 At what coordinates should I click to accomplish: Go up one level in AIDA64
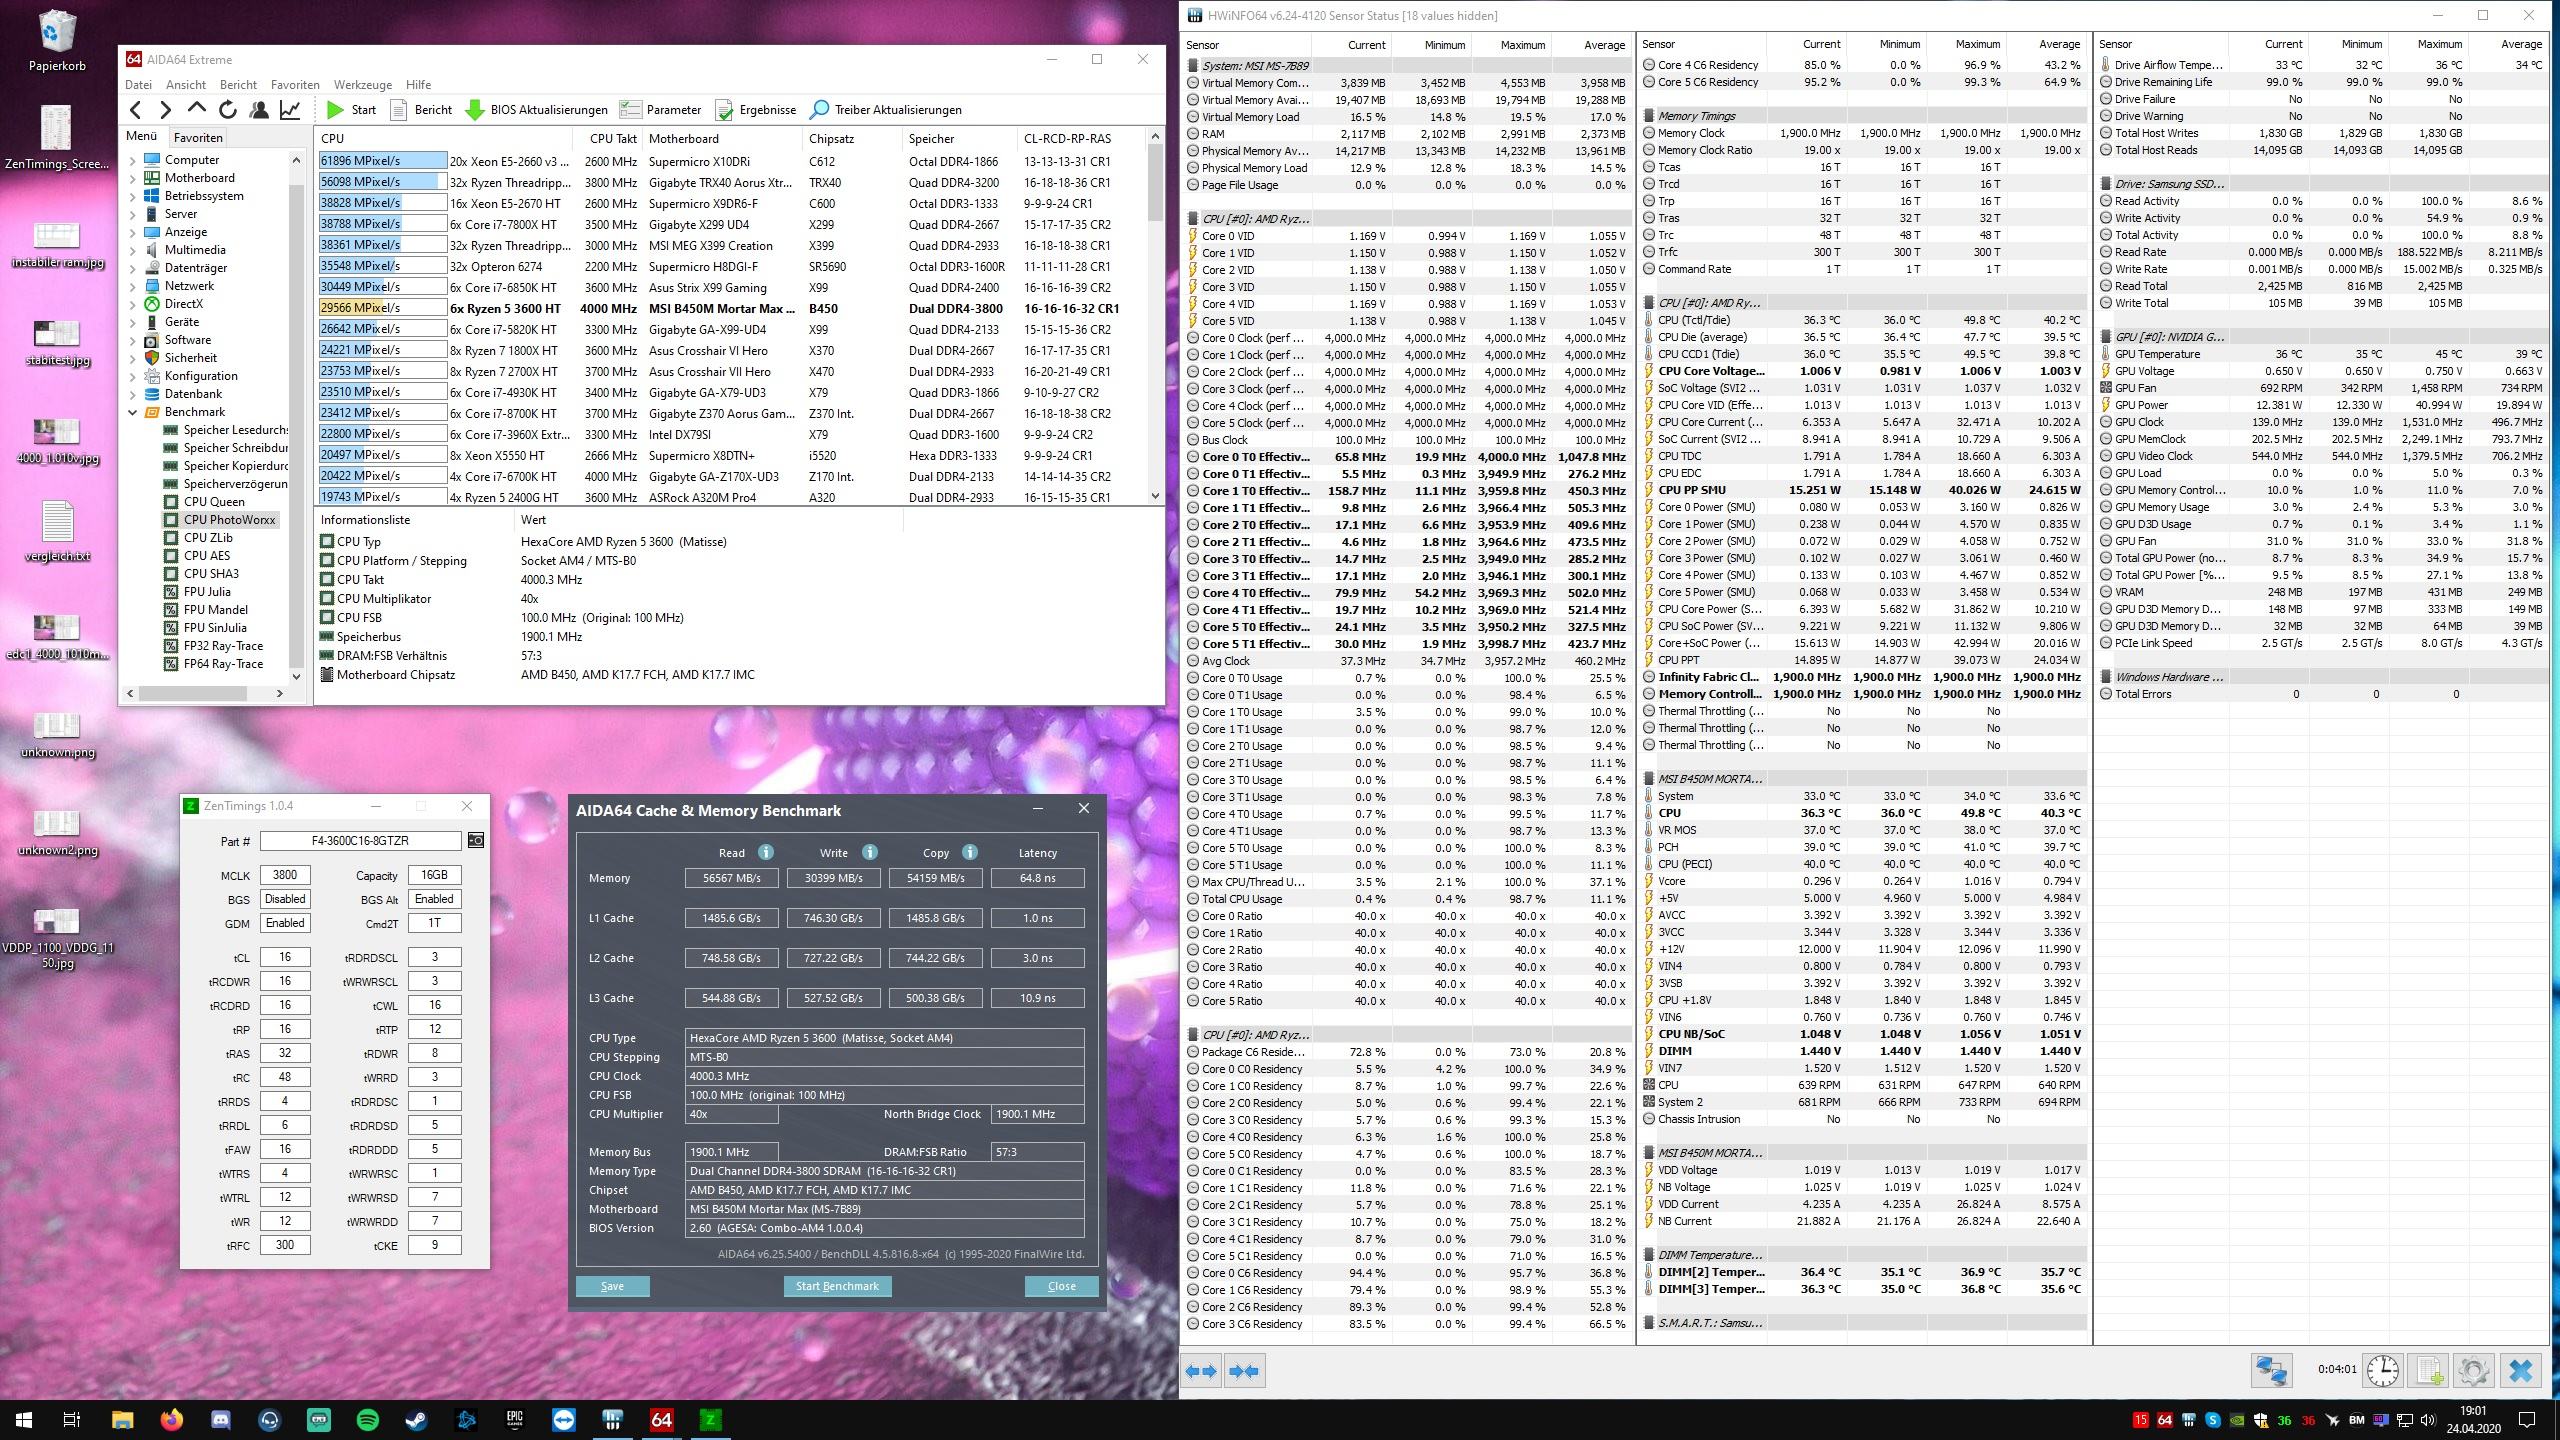coord(197,110)
